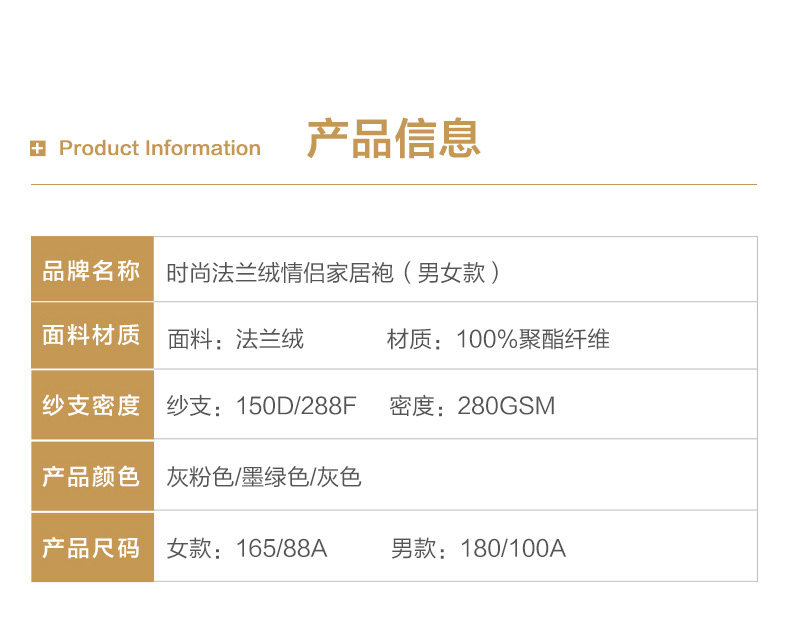Click the 男款：180/100A size value
The height and width of the screenshot is (627, 790).
(x=479, y=548)
